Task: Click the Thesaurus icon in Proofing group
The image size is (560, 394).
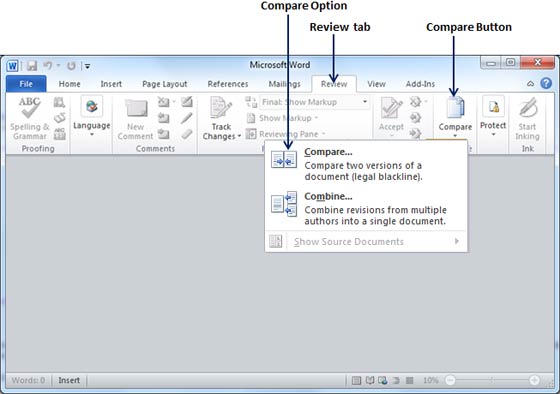Action: click(x=60, y=118)
